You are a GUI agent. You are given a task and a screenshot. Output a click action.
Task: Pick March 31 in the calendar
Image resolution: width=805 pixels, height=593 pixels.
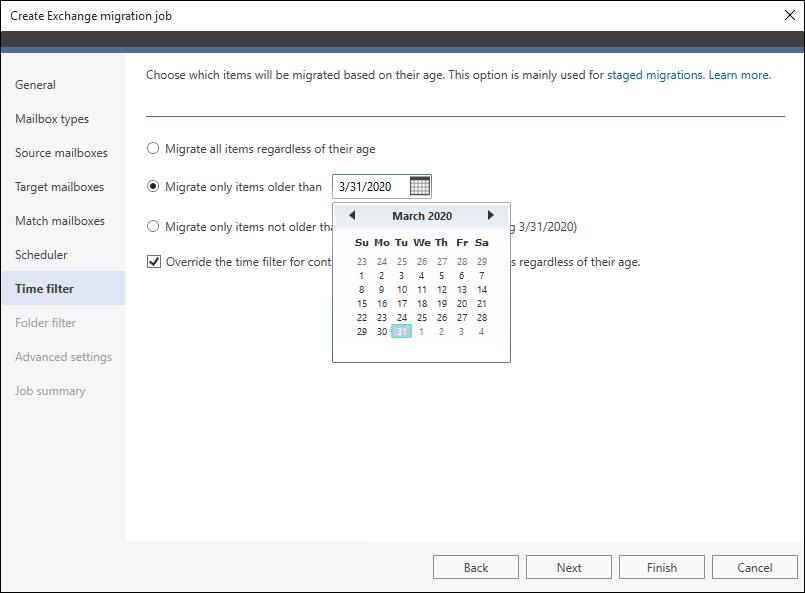click(401, 332)
